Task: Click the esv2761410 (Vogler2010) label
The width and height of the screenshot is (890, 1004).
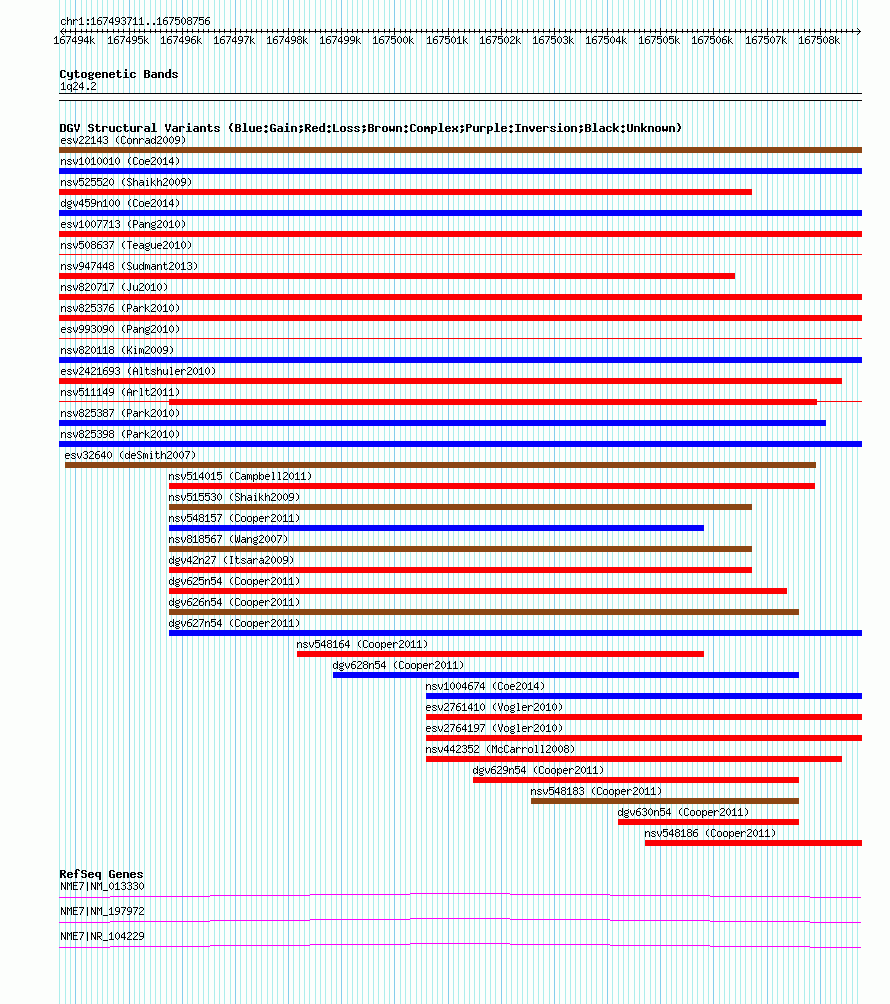Action: 494,708
